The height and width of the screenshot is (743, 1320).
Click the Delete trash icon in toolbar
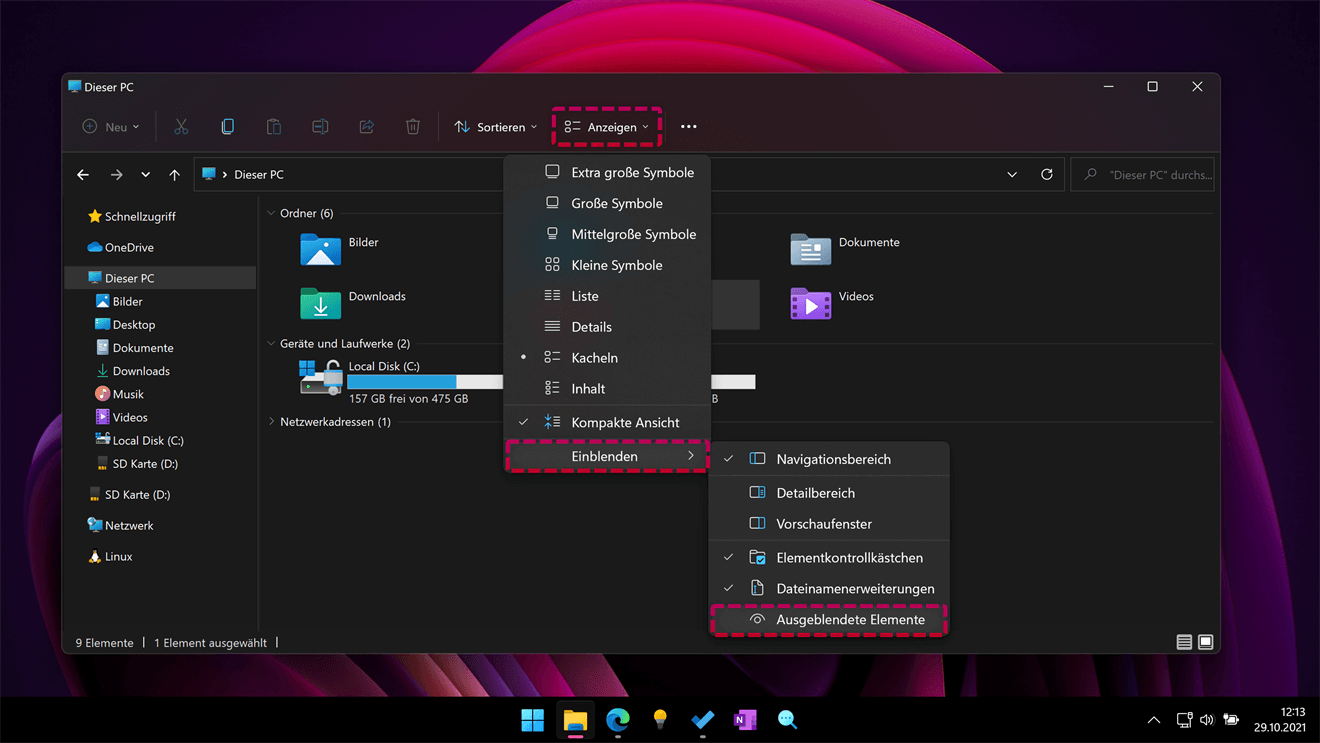[413, 127]
